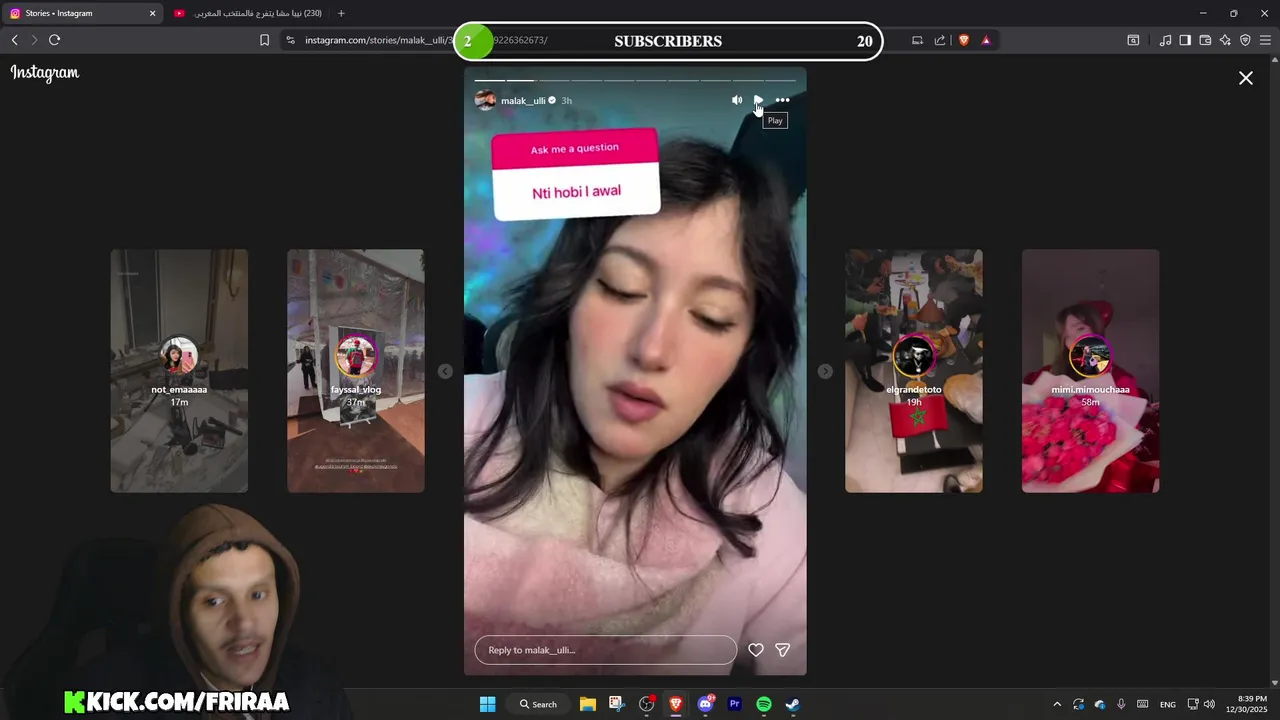The image size is (1280, 720).
Task: Click the OneDrive cloud tray icon
Action: pyautogui.click(x=1100, y=704)
